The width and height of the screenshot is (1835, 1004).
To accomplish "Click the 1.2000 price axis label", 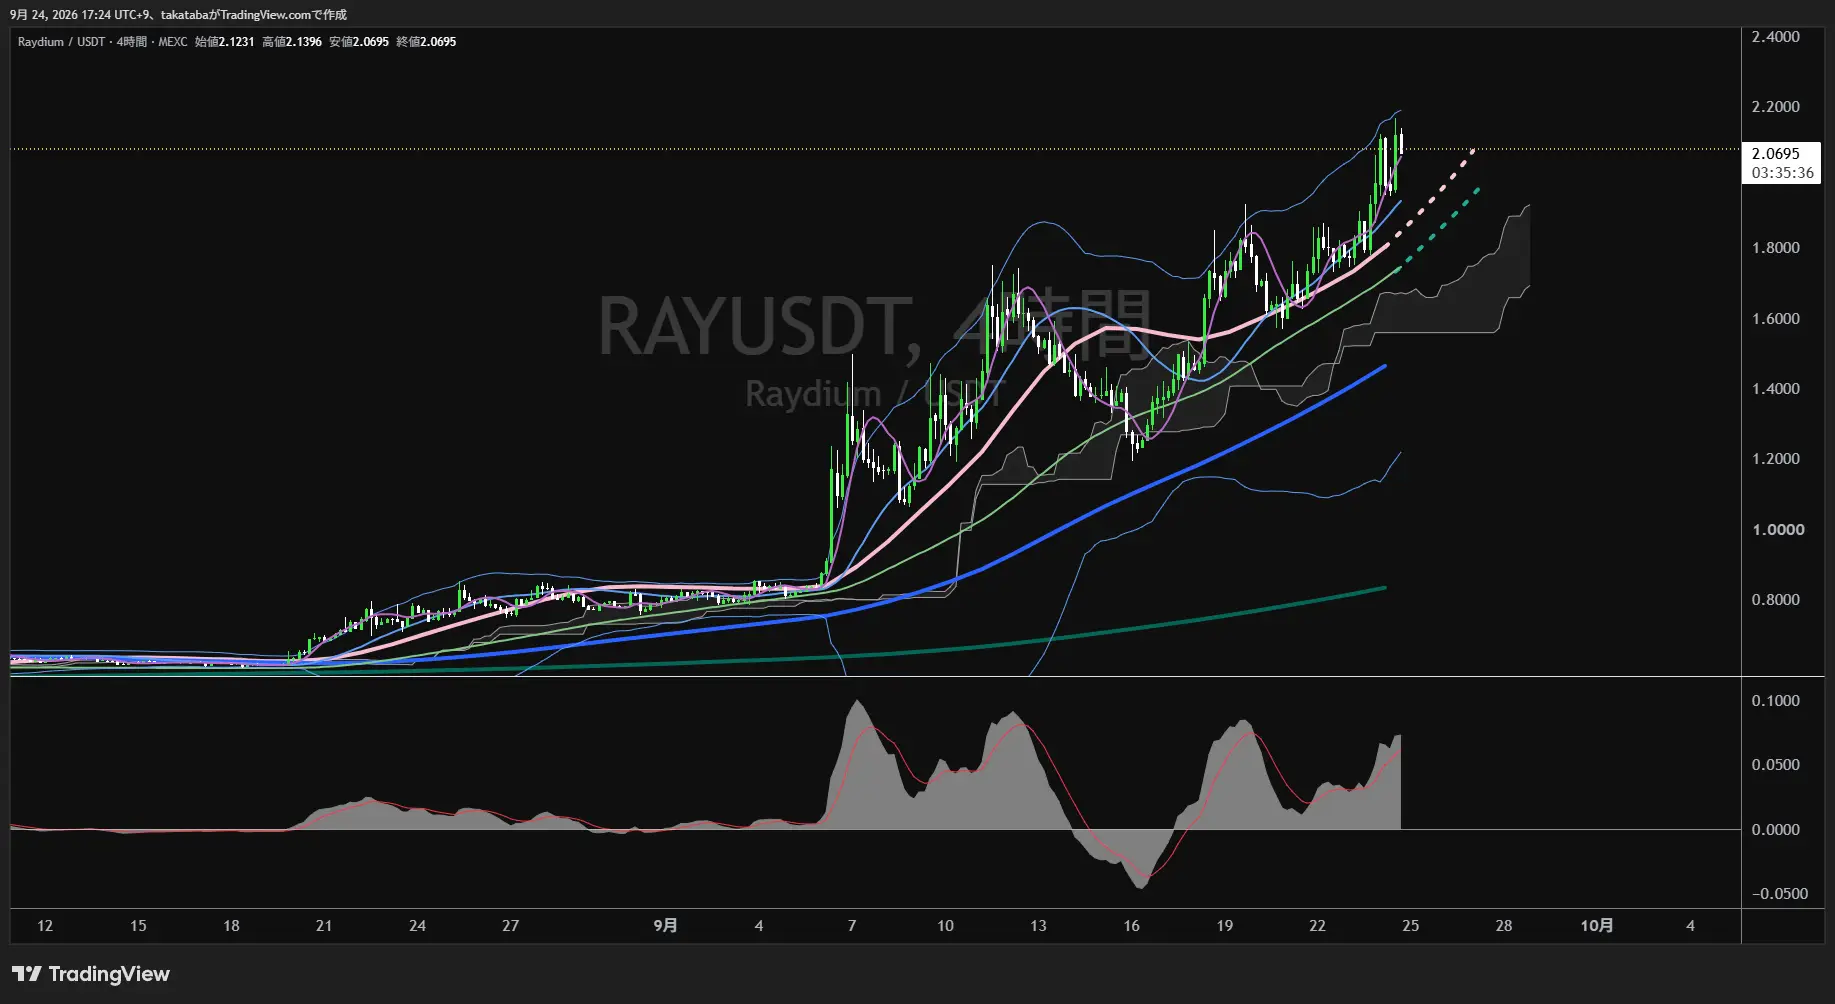I will [x=1776, y=459].
